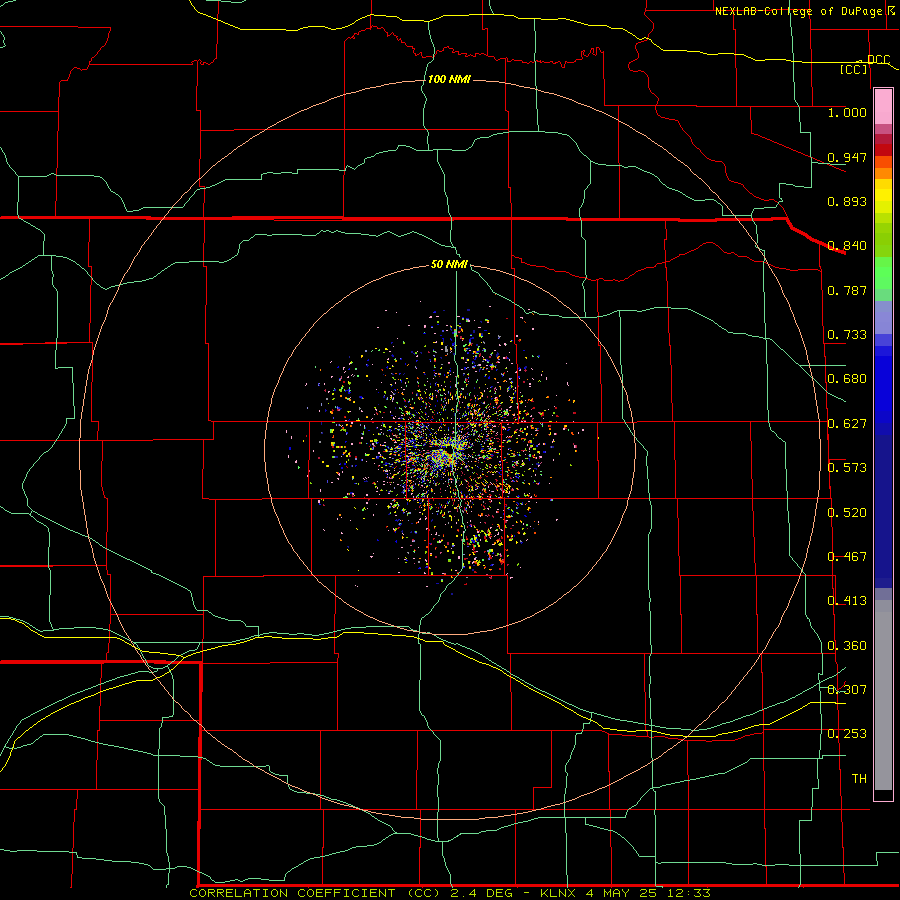This screenshot has height=900, width=900.
Task: Click the 1.000 value on the scale
Action: click(x=847, y=112)
